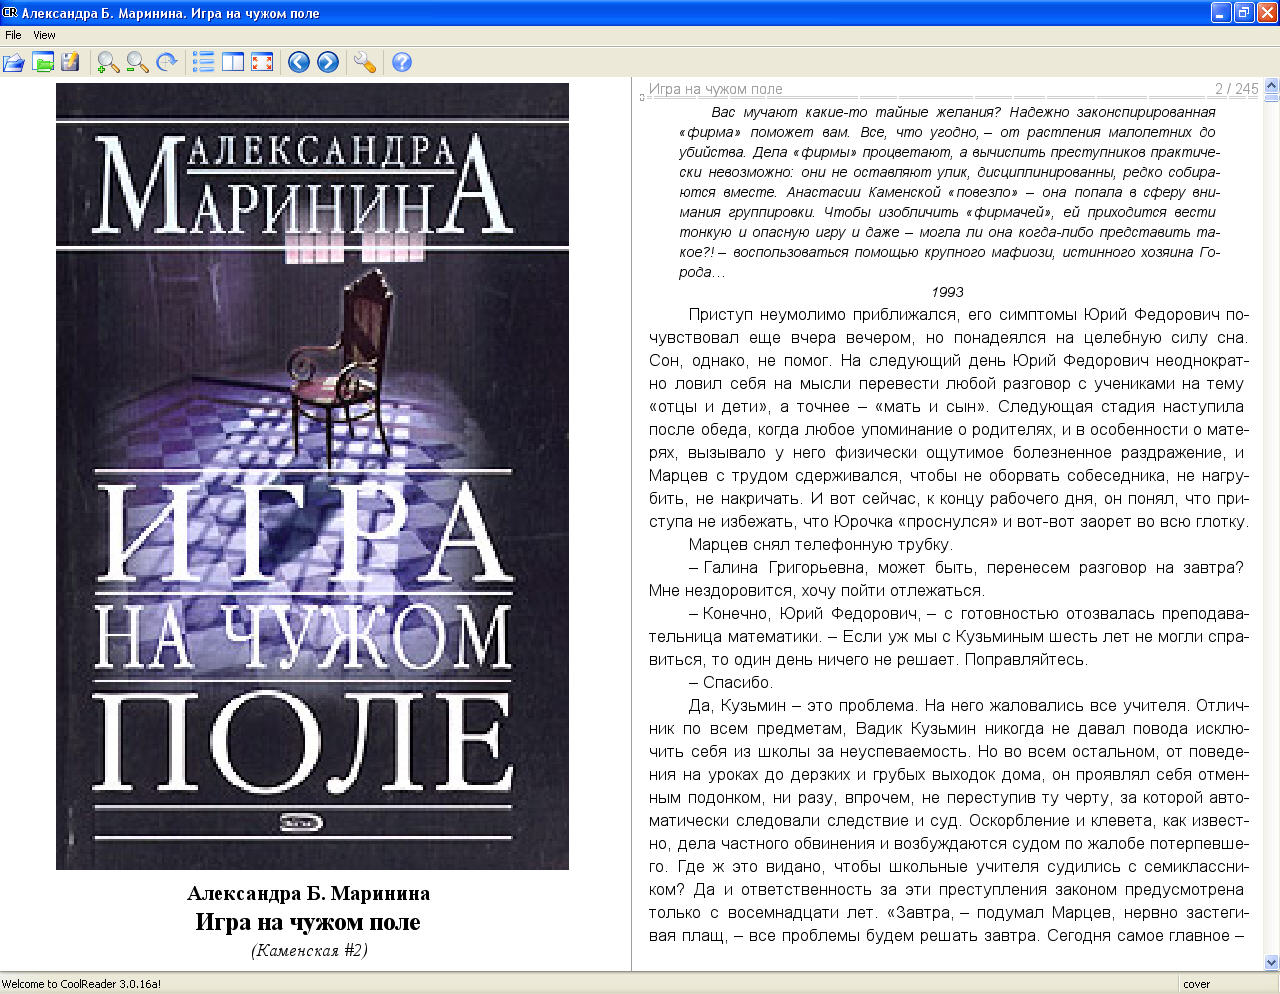Viewport: 1280px width, 994px height.
Task: Click the page counter 2 / 245
Action: coord(1236,89)
